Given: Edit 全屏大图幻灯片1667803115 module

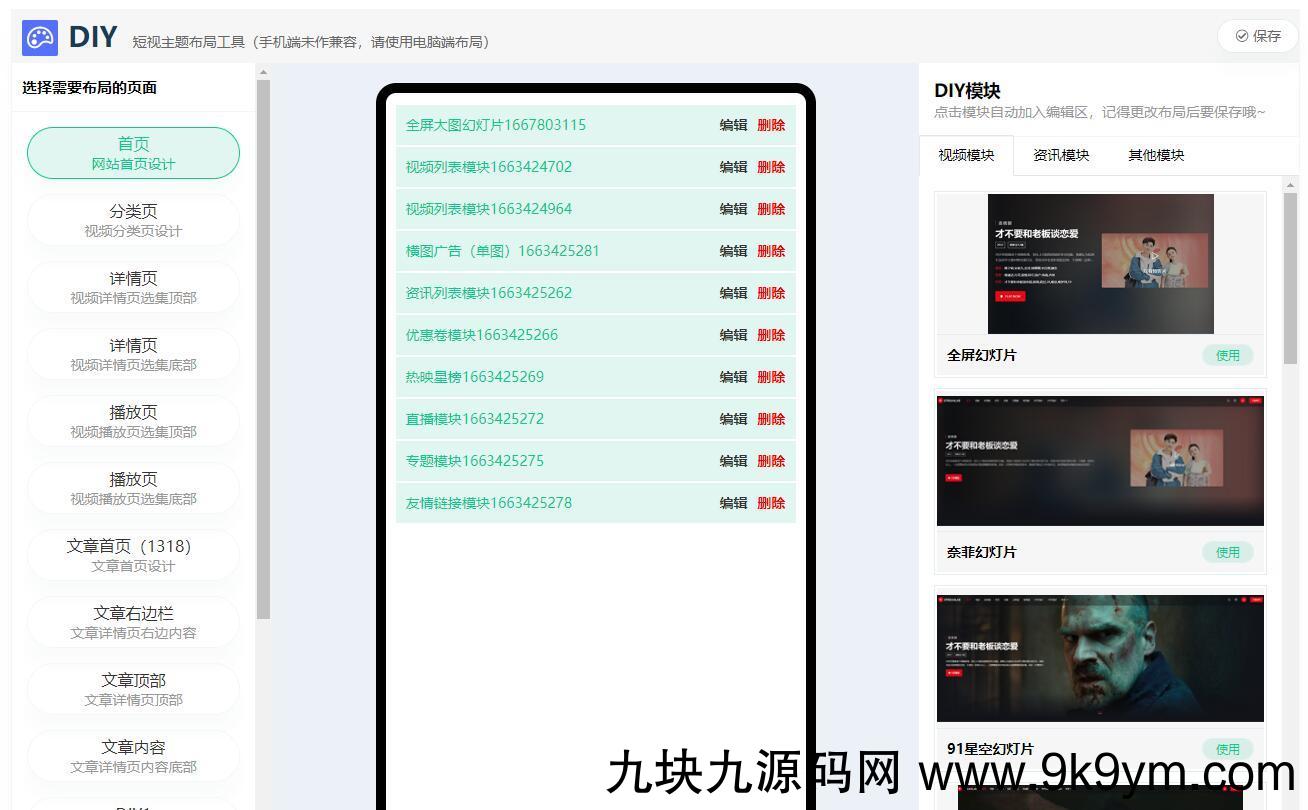Looking at the screenshot, I should [x=733, y=125].
